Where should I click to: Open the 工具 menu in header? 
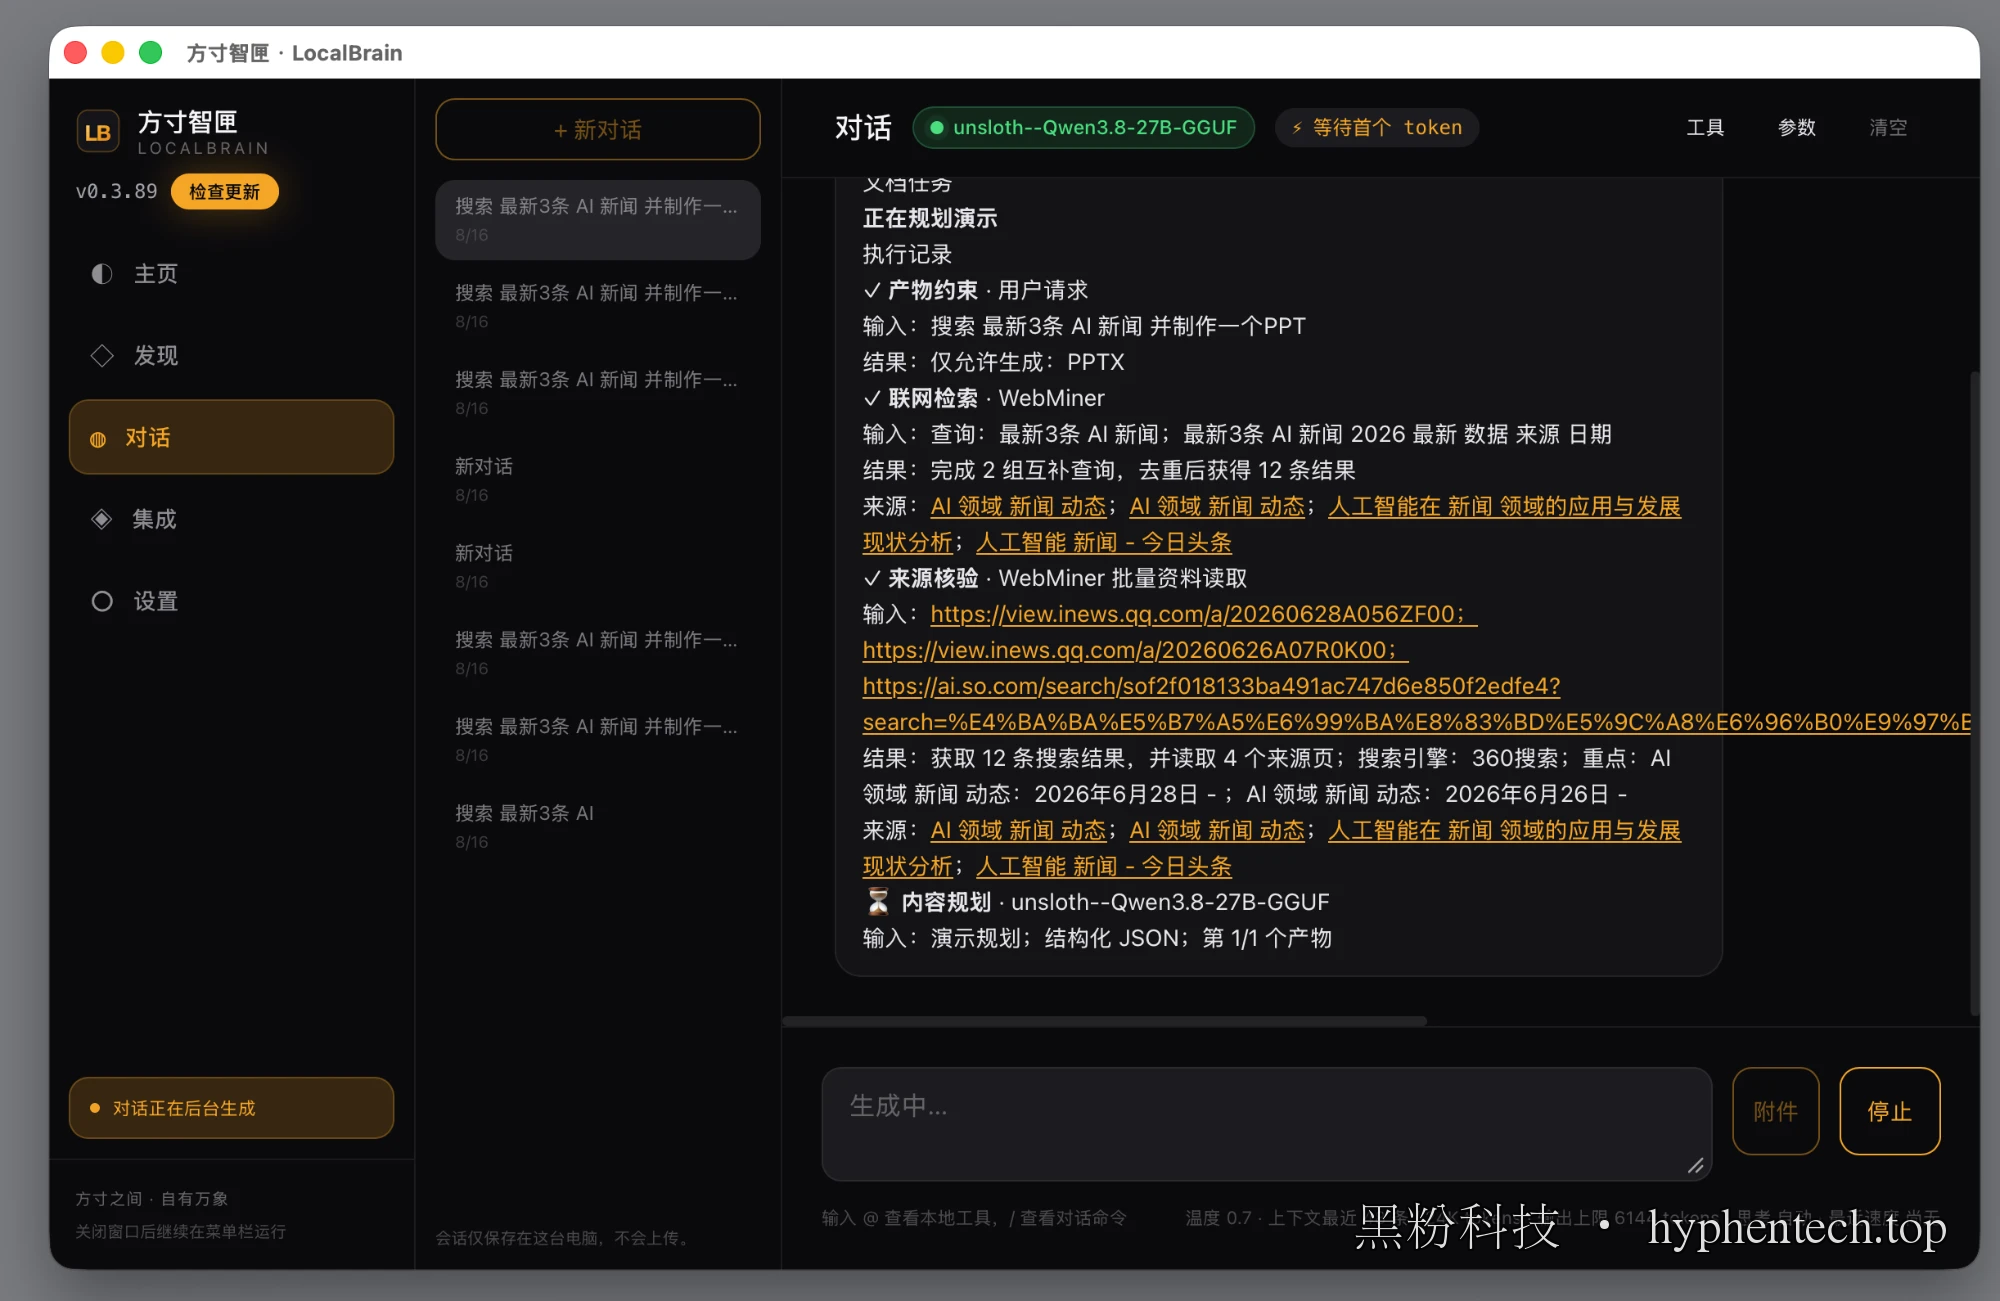pos(1705,128)
